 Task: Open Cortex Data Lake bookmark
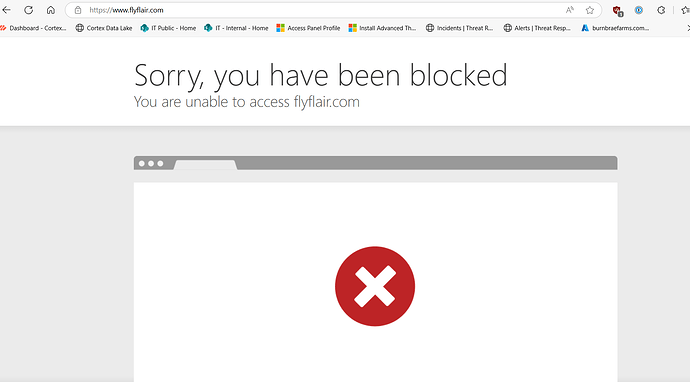[104, 28]
